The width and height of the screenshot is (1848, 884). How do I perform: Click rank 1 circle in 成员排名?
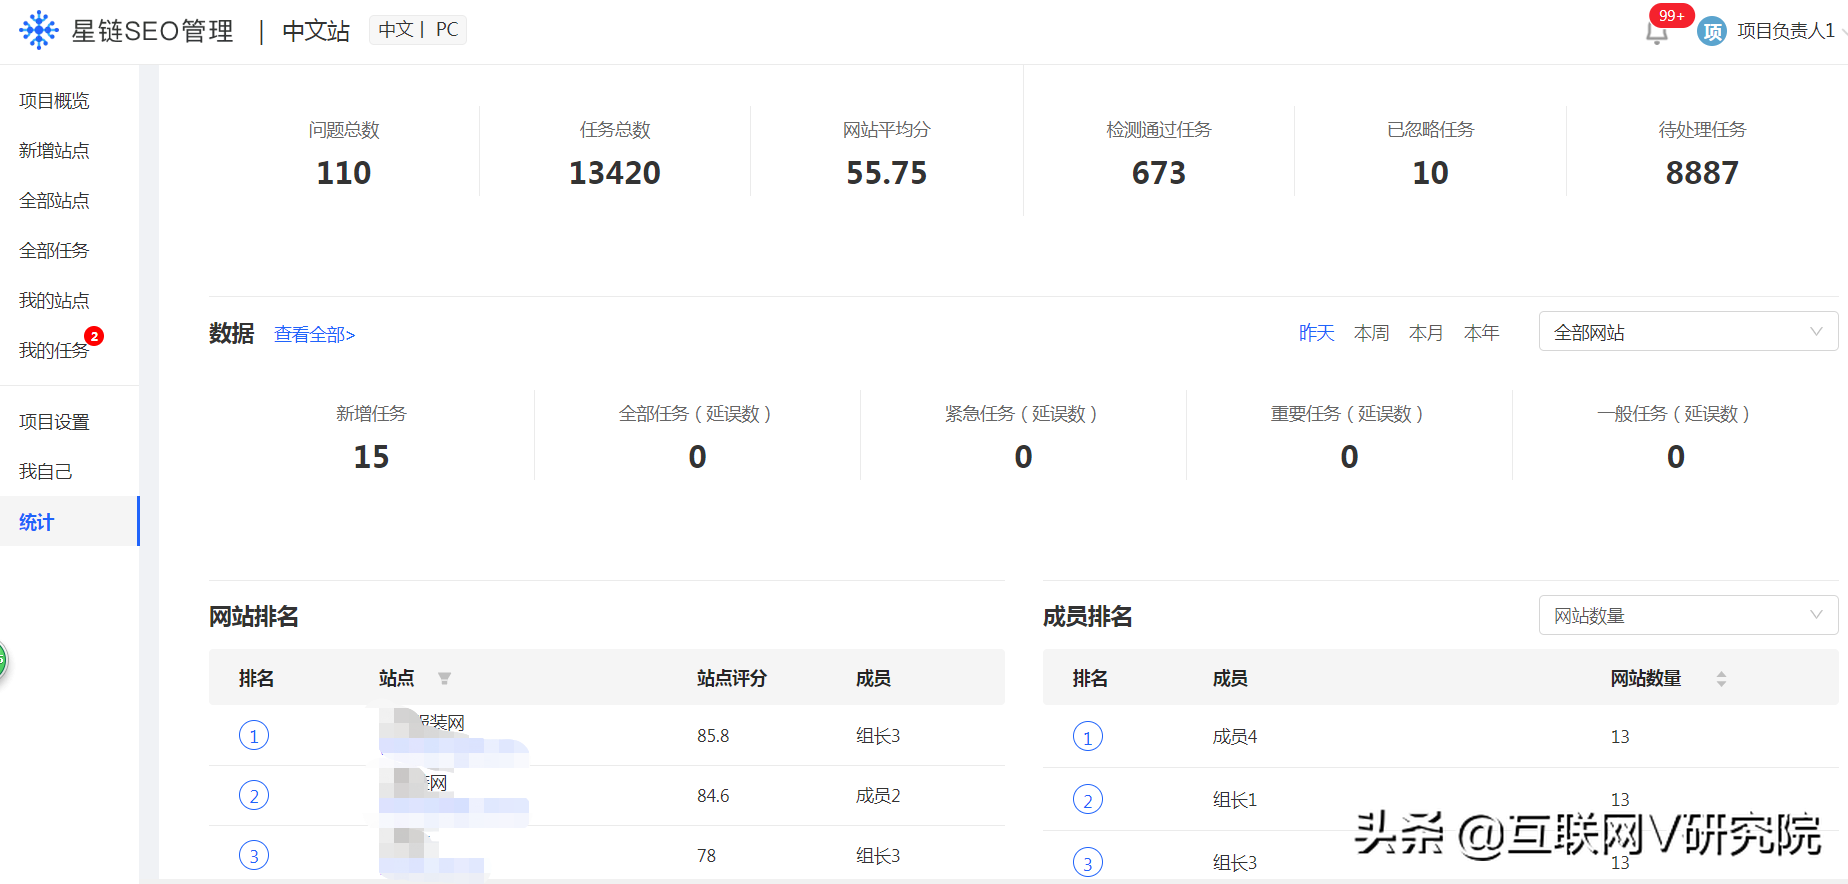point(1088,737)
